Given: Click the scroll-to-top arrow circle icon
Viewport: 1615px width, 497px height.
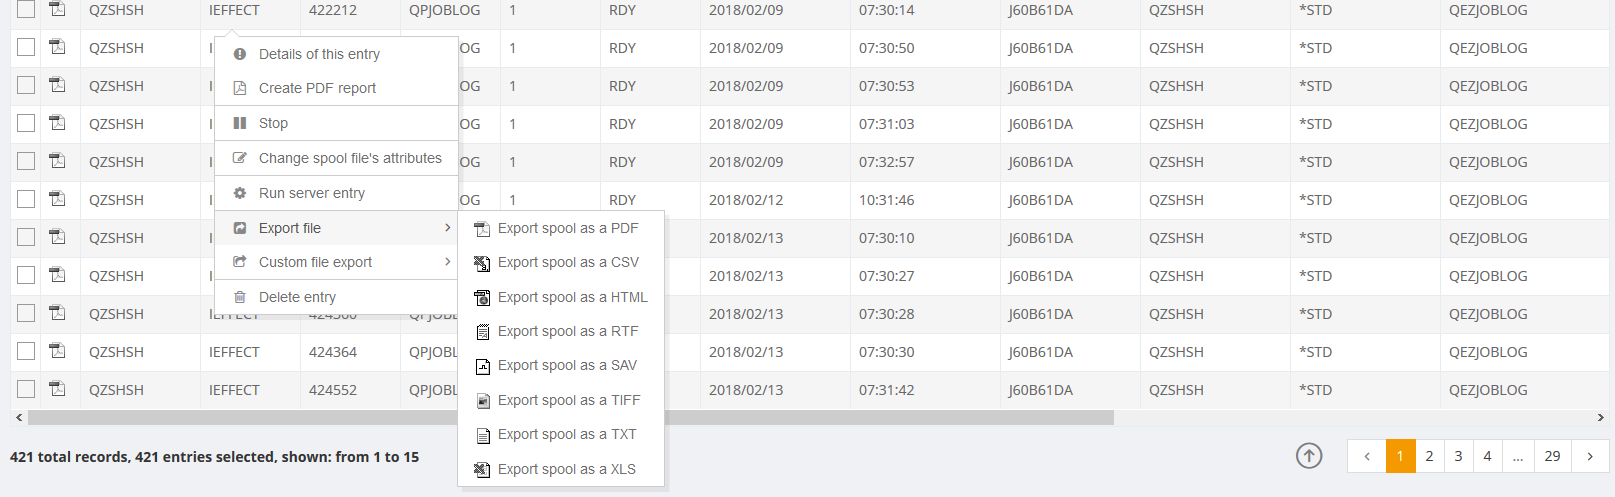Looking at the screenshot, I should 1309,456.
